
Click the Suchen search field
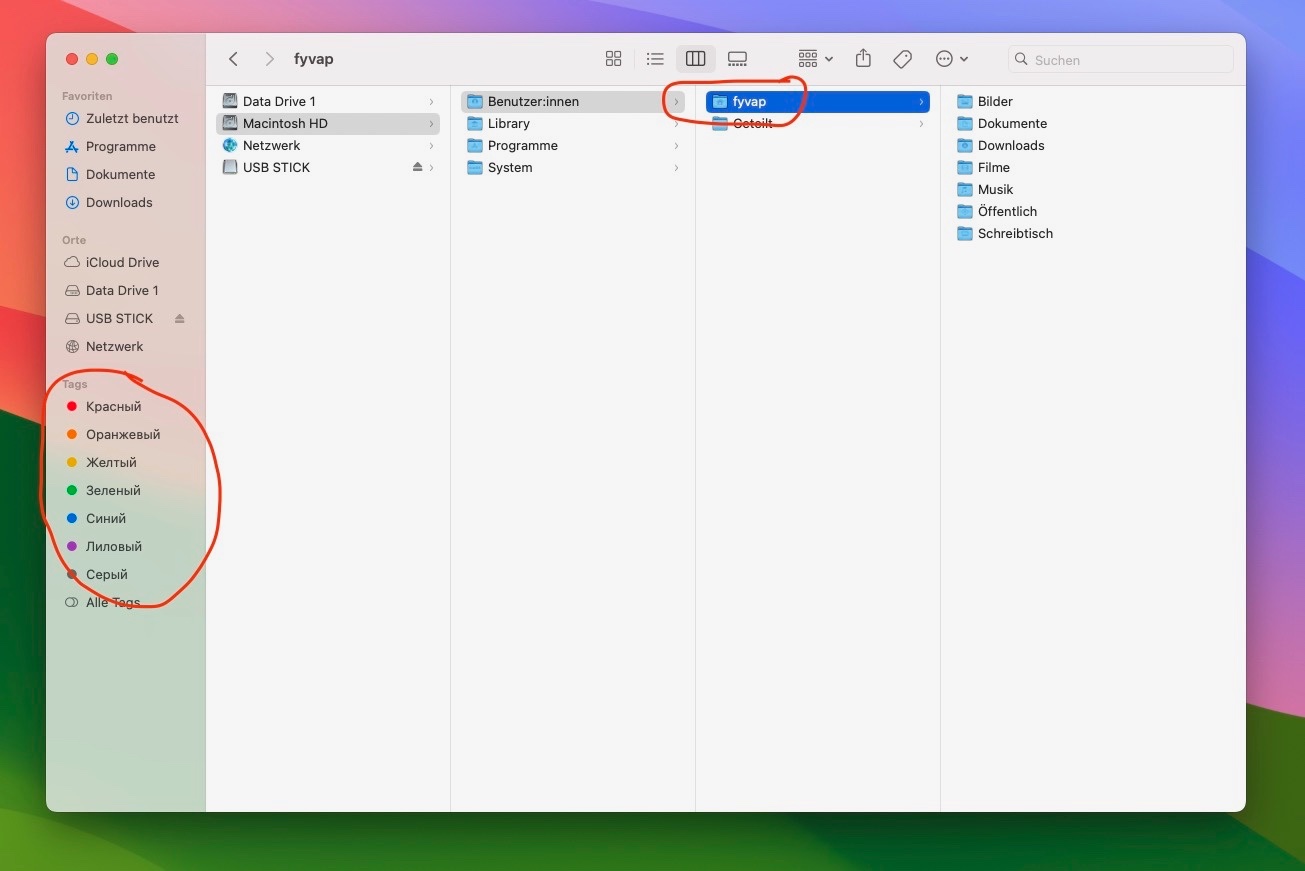[1121, 59]
